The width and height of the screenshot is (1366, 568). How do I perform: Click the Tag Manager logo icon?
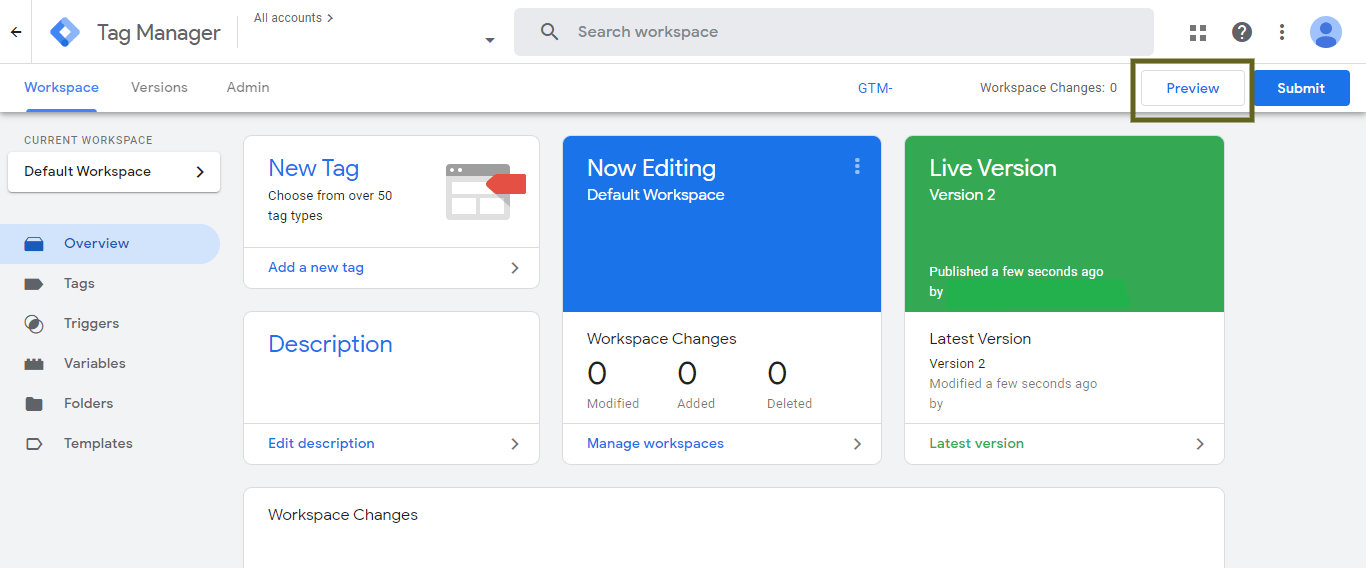[65, 32]
